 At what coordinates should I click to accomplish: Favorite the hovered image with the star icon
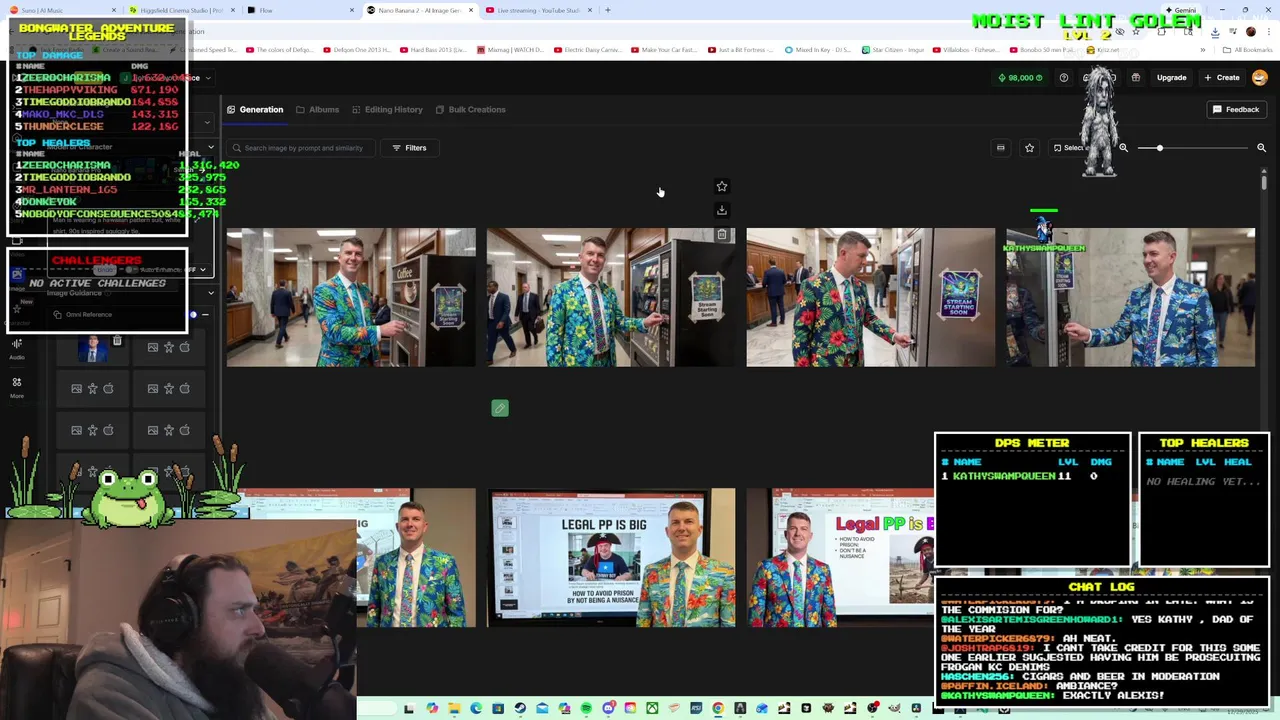click(x=722, y=186)
